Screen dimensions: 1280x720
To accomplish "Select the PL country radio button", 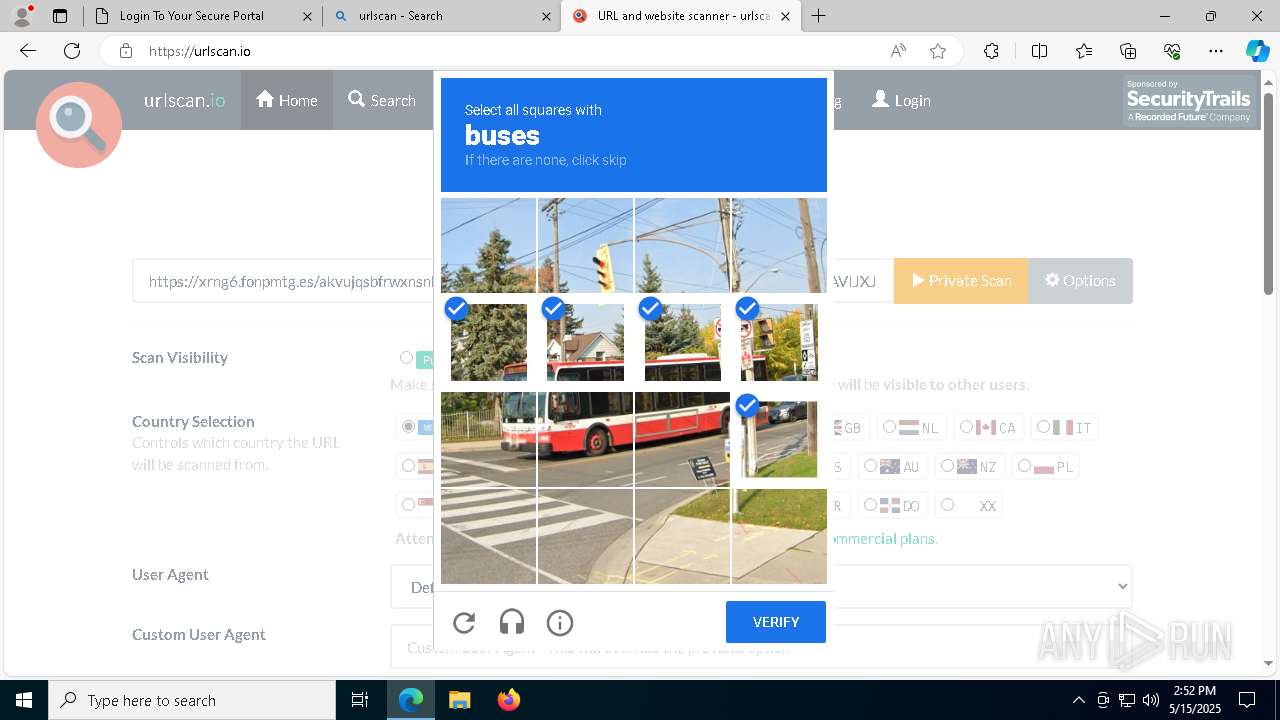I will point(1024,466).
